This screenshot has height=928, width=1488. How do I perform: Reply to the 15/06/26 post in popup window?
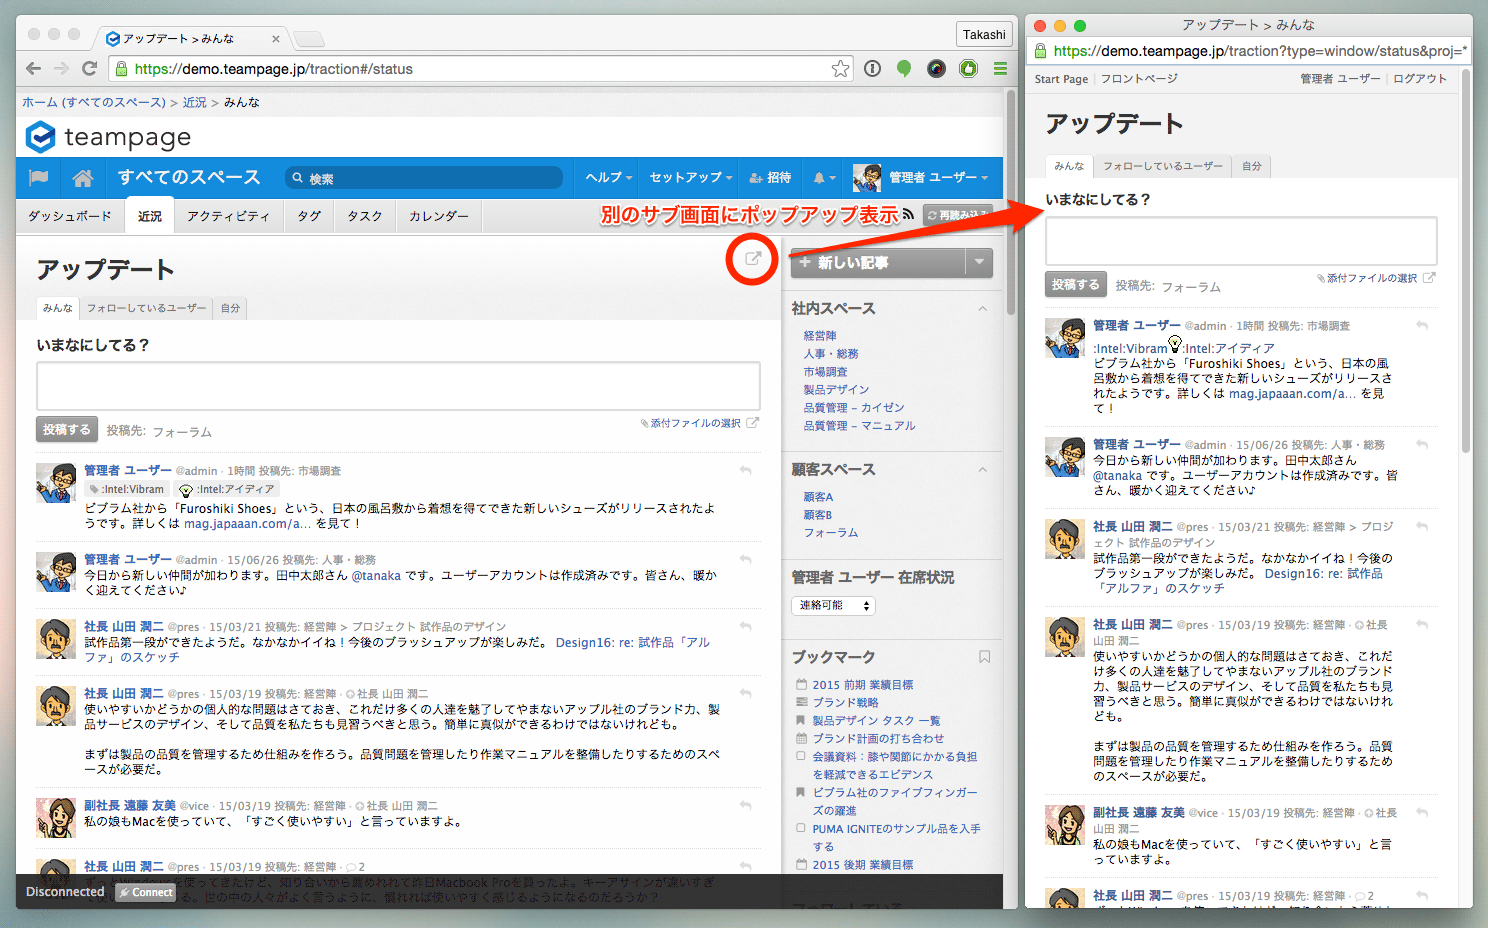point(1422,445)
